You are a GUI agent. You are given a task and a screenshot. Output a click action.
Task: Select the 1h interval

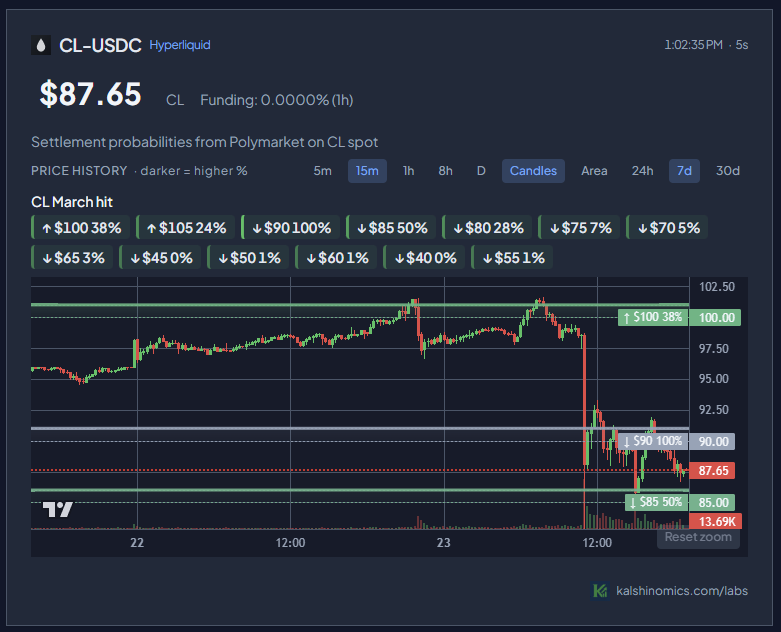(408, 171)
